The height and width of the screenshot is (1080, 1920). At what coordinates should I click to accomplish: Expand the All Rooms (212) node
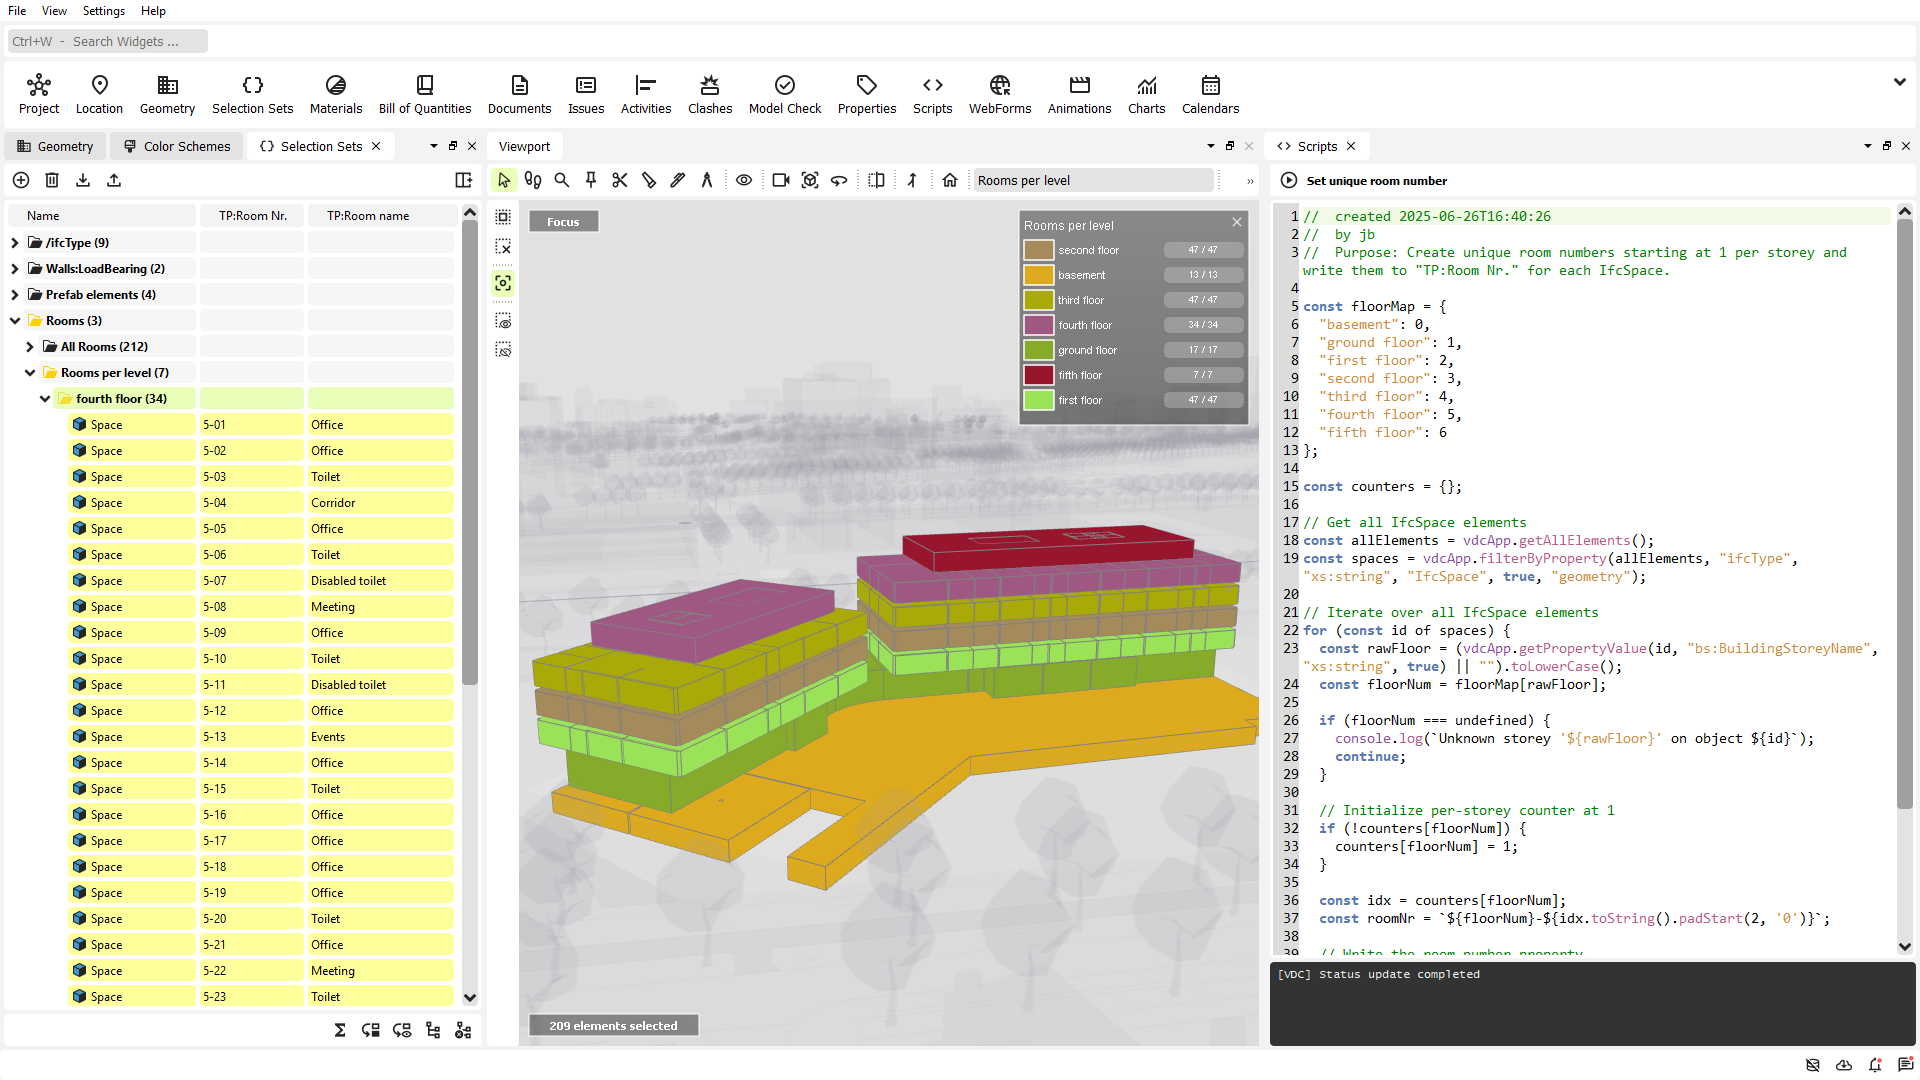pos(30,346)
